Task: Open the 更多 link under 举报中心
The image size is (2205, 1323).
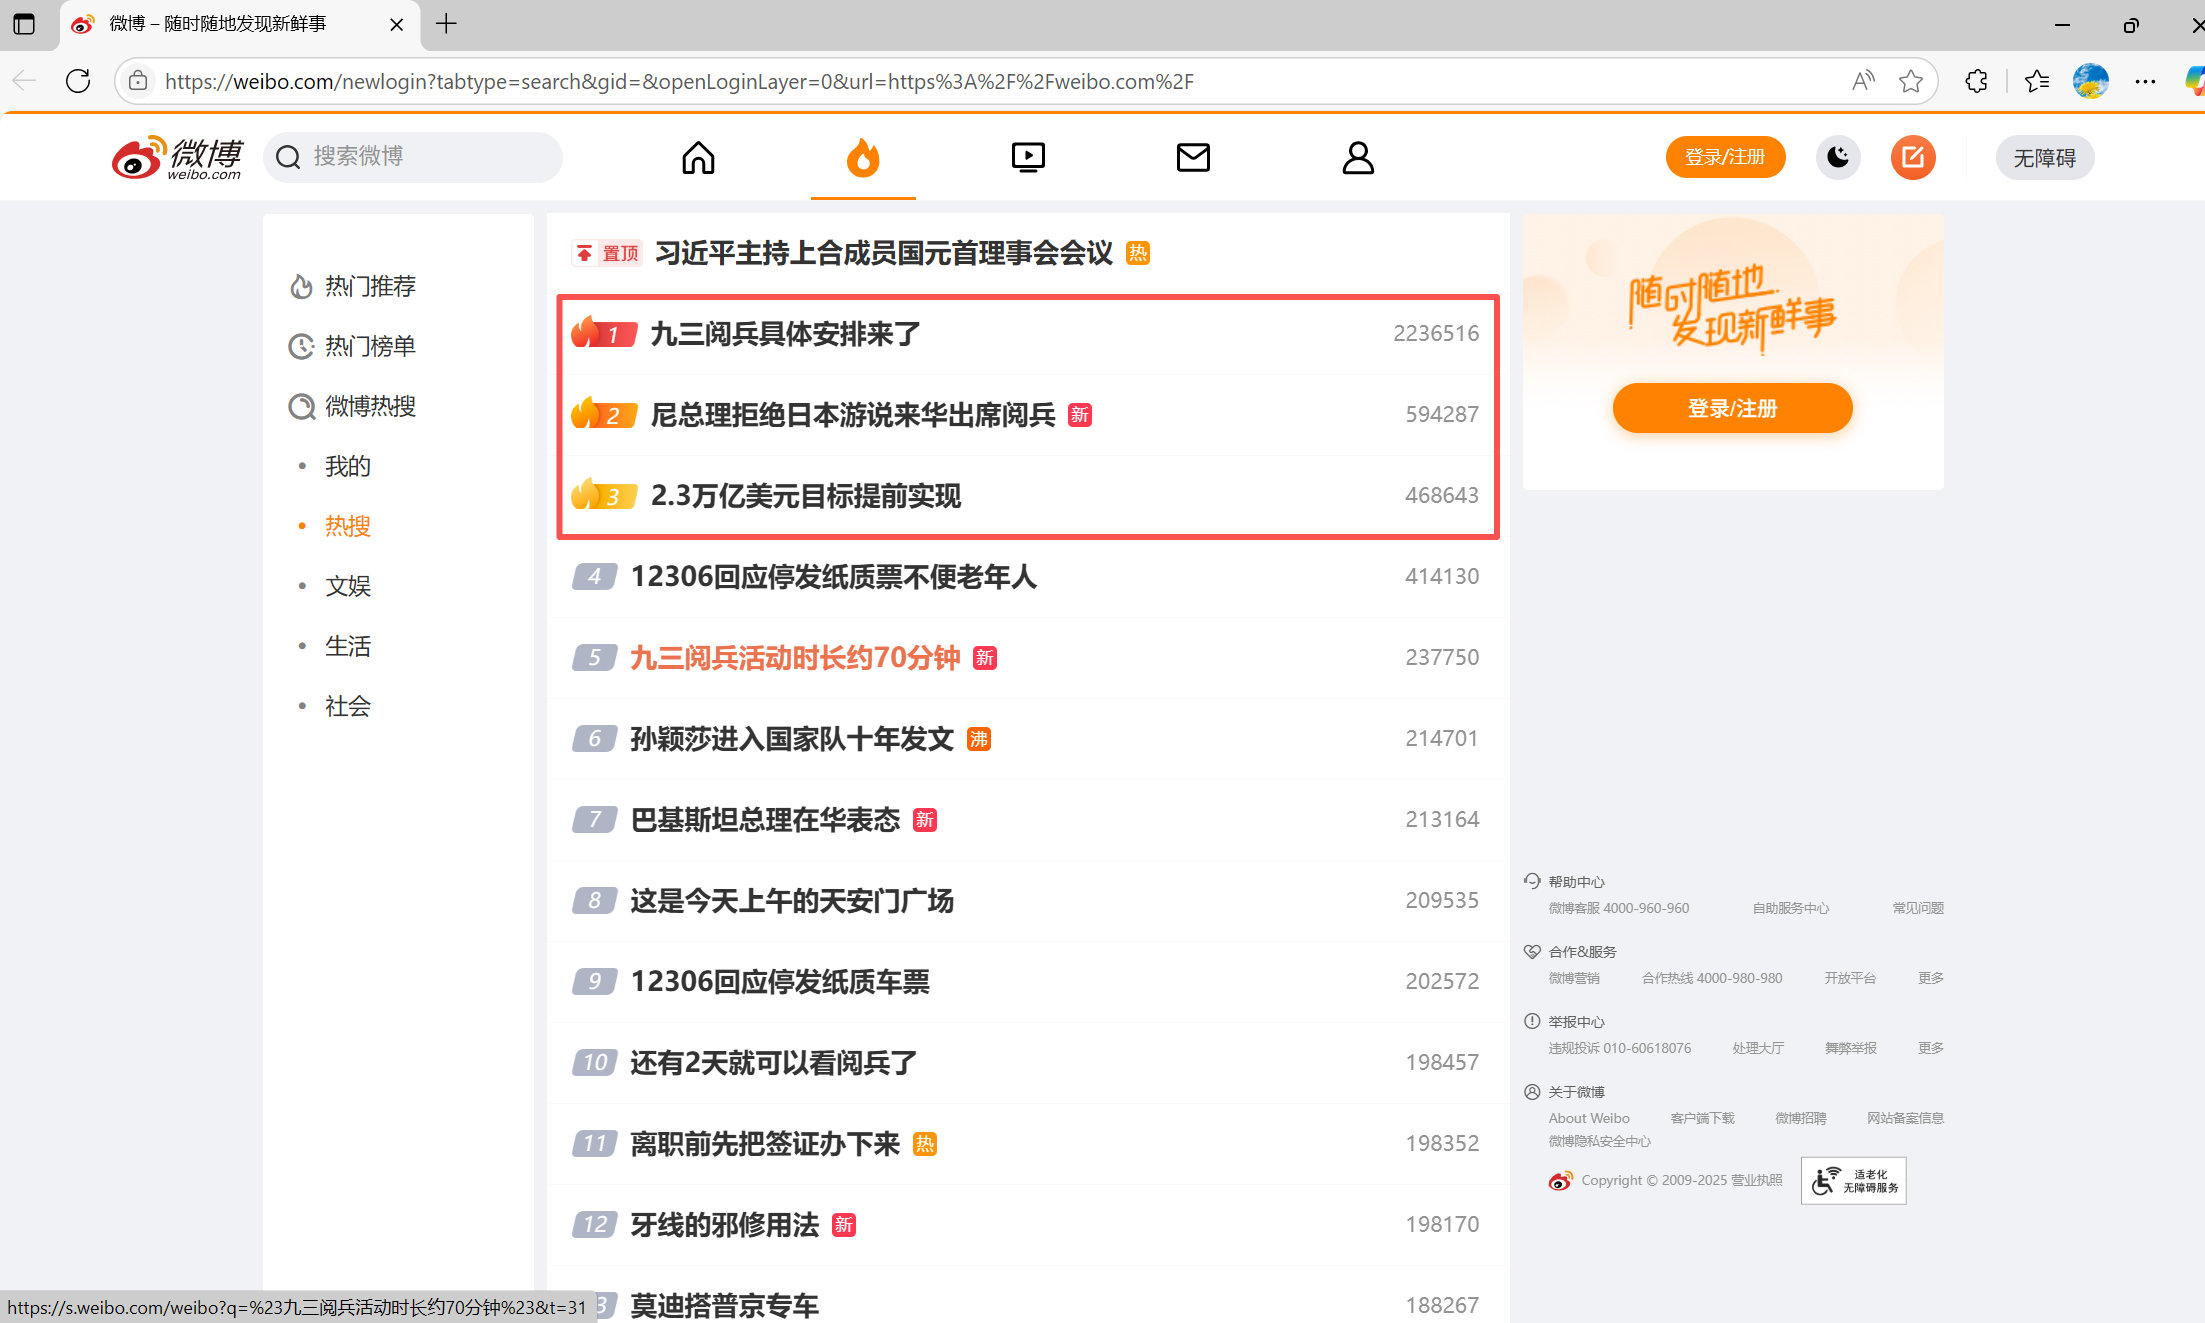Action: point(1930,1048)
